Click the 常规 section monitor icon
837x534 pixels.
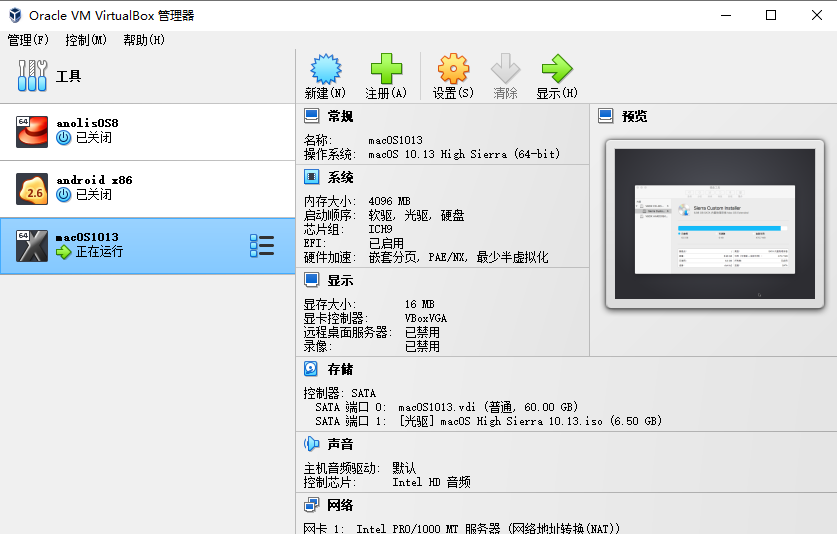coord(312,115)
